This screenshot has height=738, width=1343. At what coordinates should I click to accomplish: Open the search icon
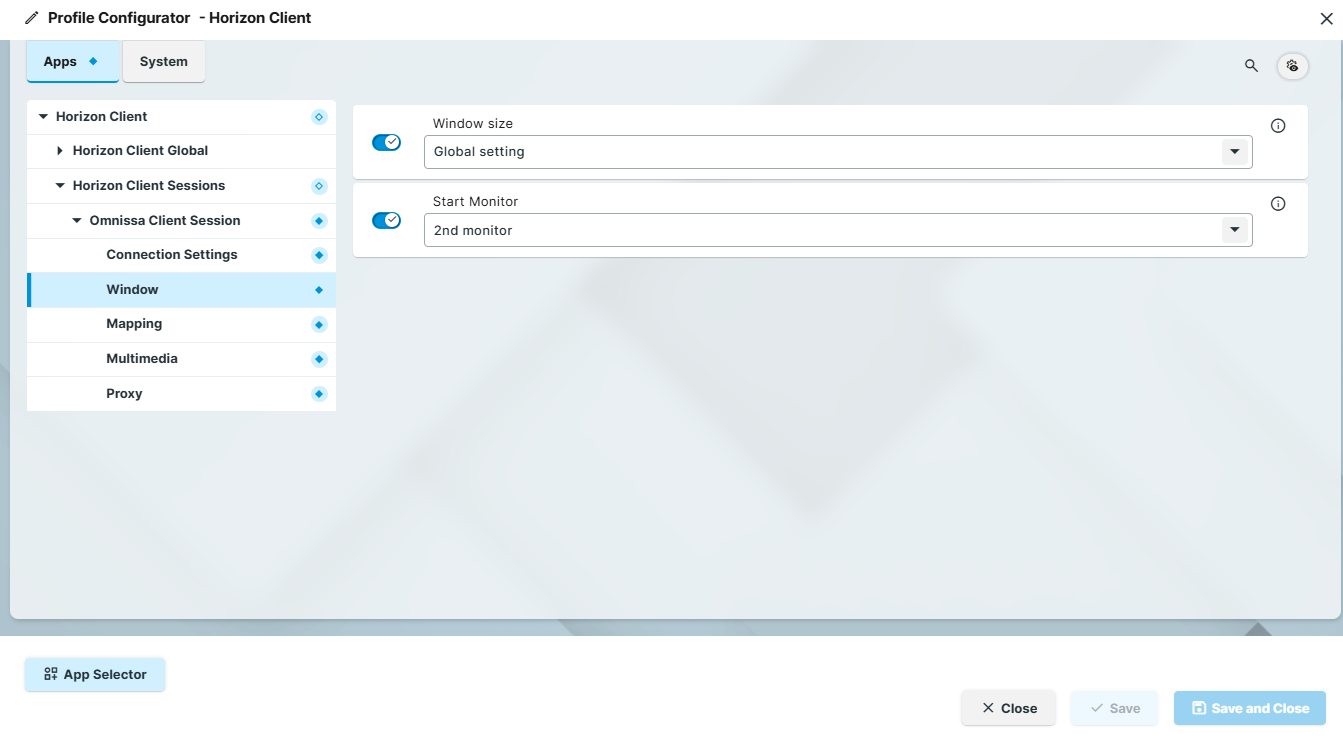coord(1251,65)
